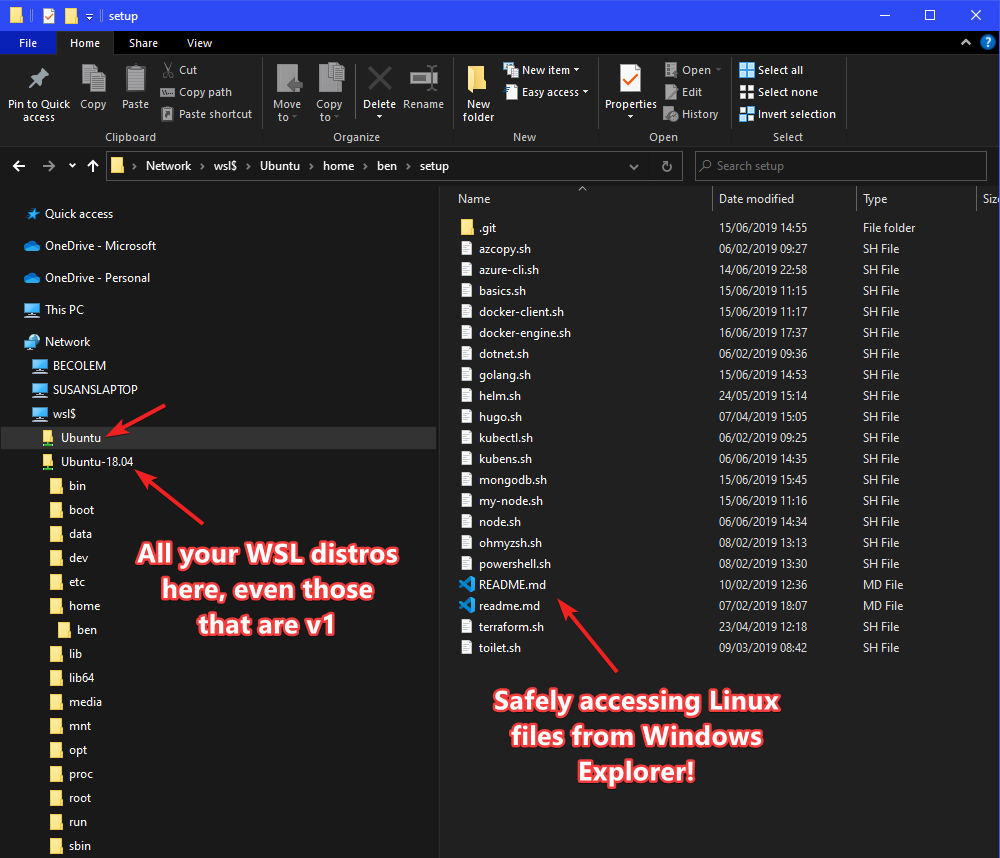Click the Copy icon in Clipboard group

tap(93, 80)
